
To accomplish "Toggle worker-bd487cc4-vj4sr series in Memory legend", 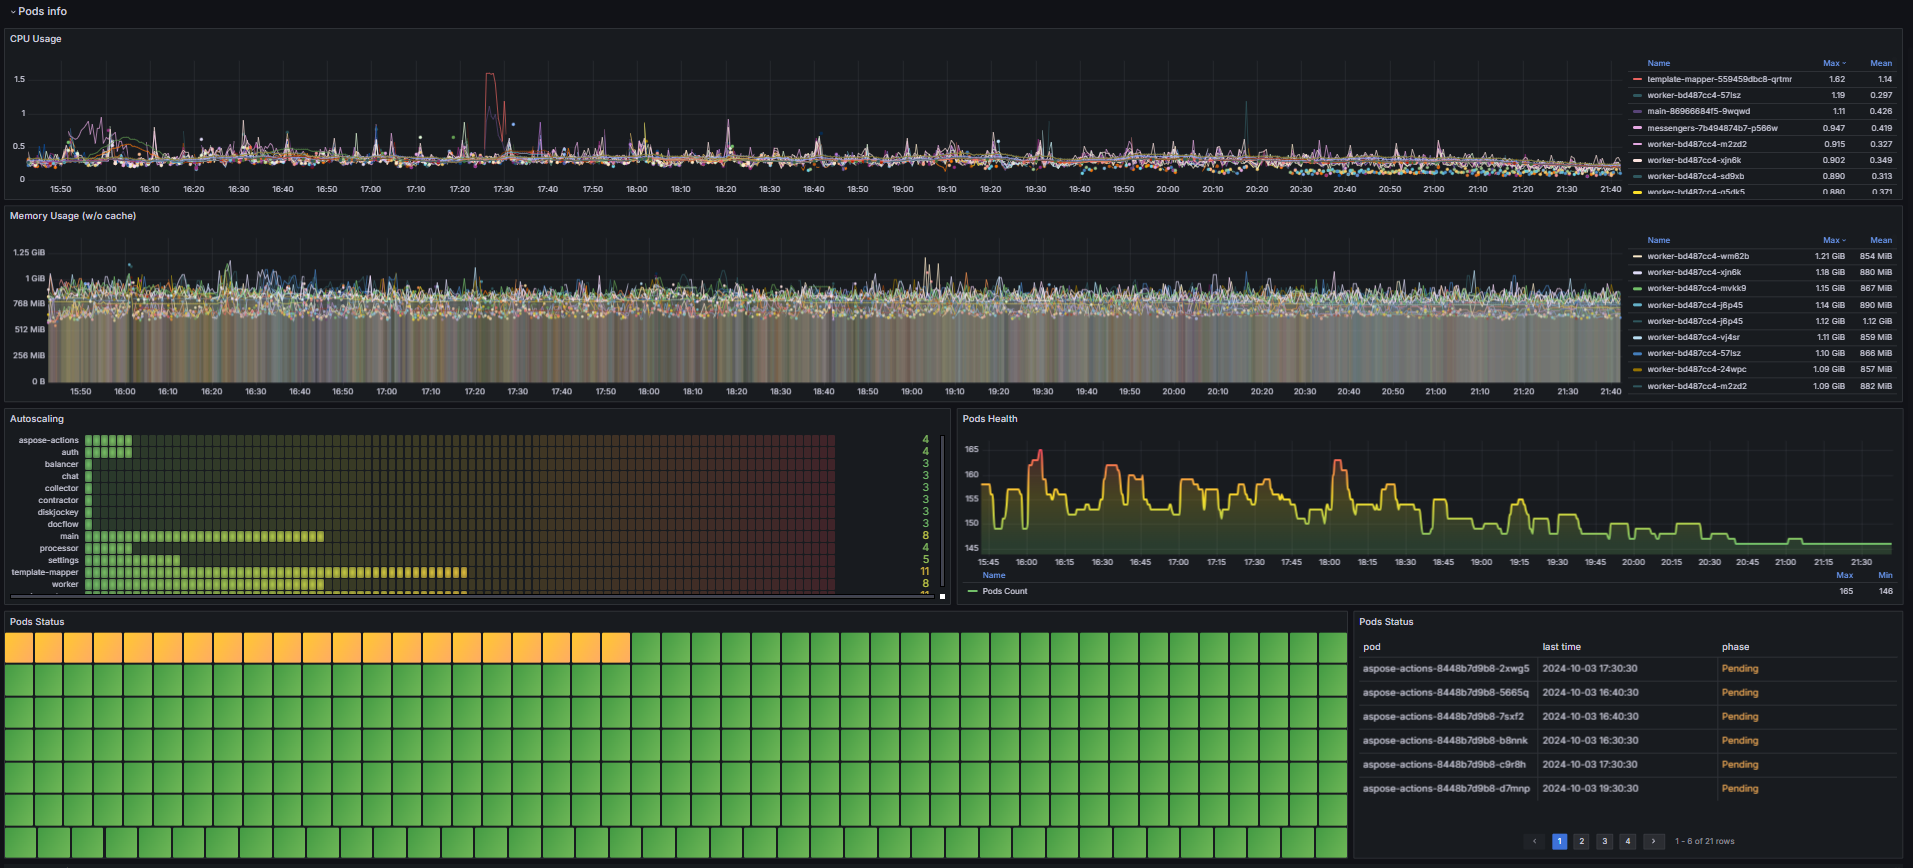I will pyautogui.click(x=1694, y=337).
